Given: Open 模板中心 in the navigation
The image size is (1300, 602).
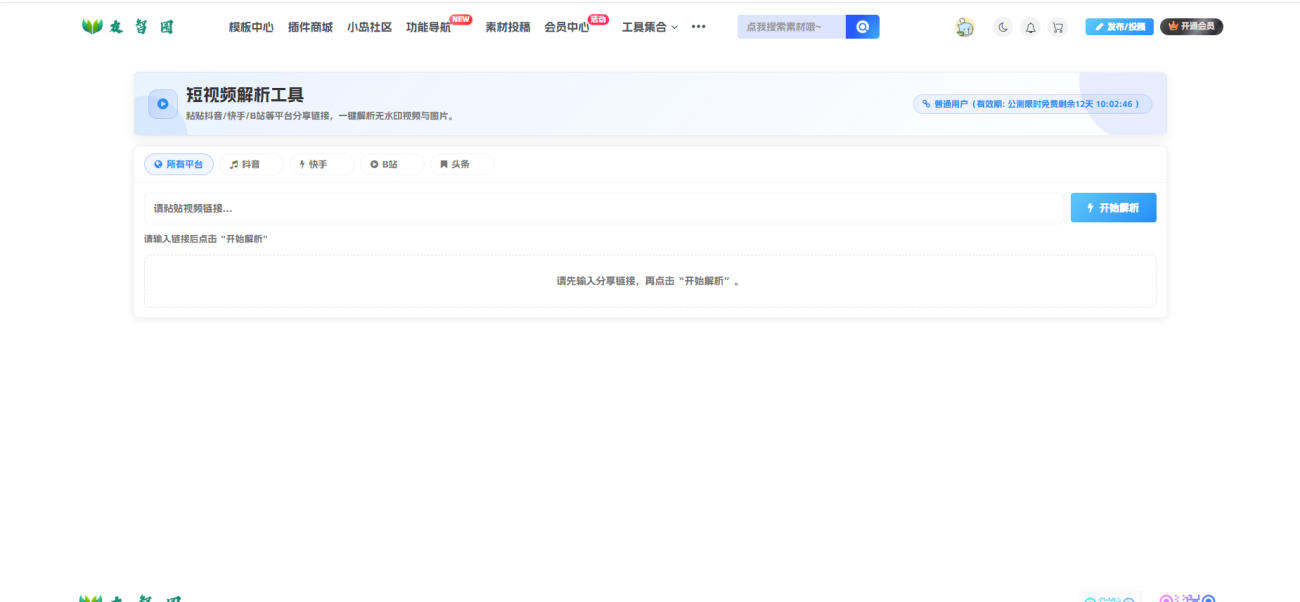Looking at the screenshot, I should (x=251, y=27).
